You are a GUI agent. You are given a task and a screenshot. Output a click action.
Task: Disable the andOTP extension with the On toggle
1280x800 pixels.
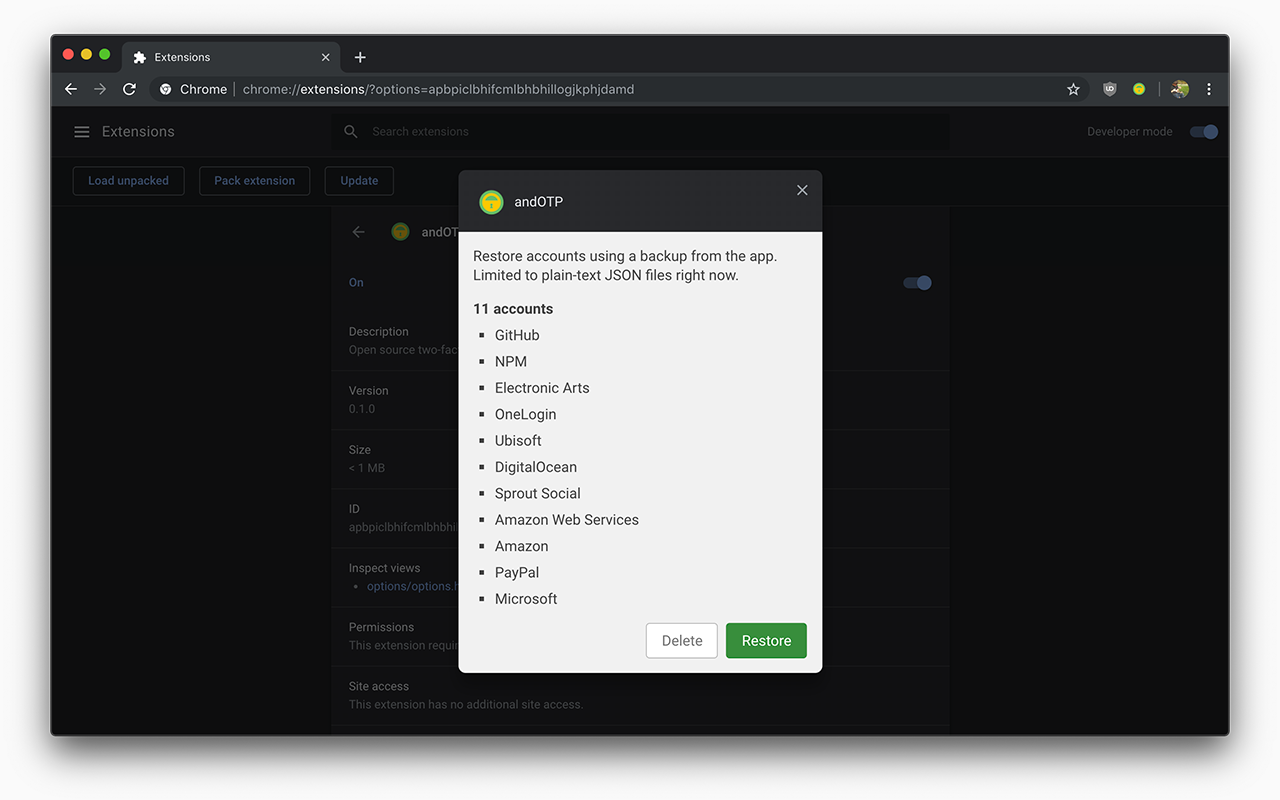917,282
